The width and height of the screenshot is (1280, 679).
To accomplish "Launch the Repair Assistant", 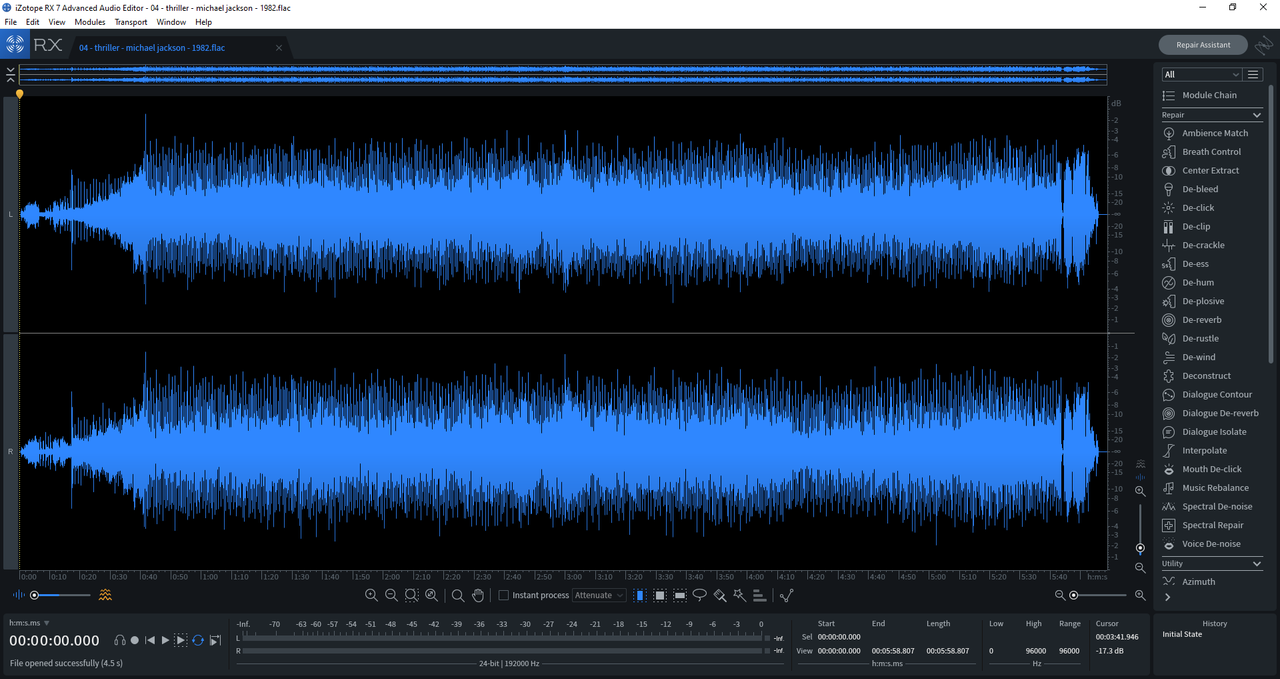I will [x=1203, y=45].
